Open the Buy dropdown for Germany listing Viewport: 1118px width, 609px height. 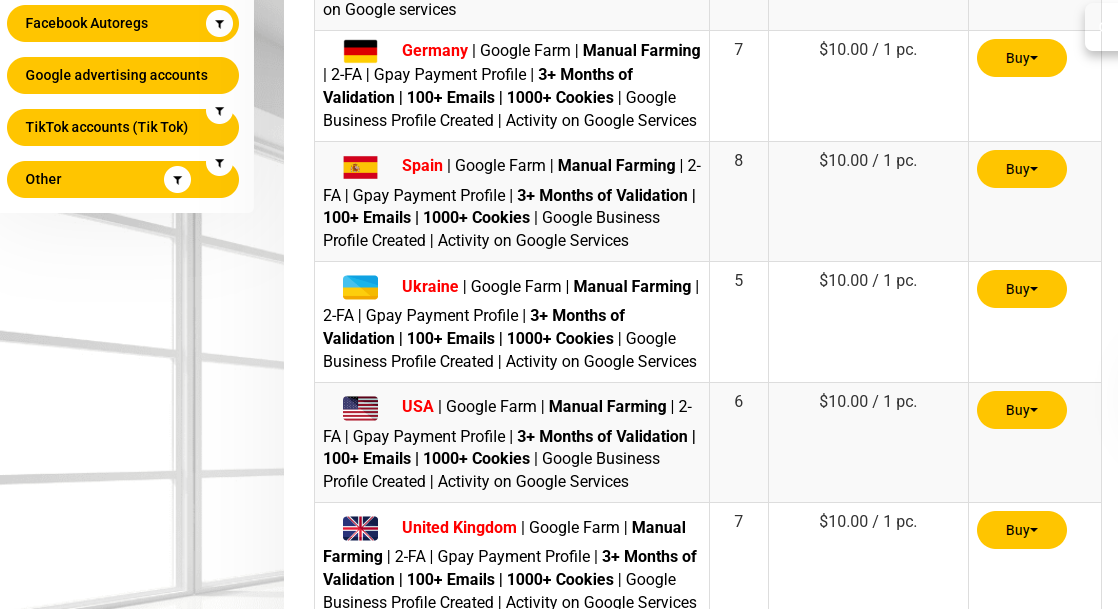click(1021, 58)
